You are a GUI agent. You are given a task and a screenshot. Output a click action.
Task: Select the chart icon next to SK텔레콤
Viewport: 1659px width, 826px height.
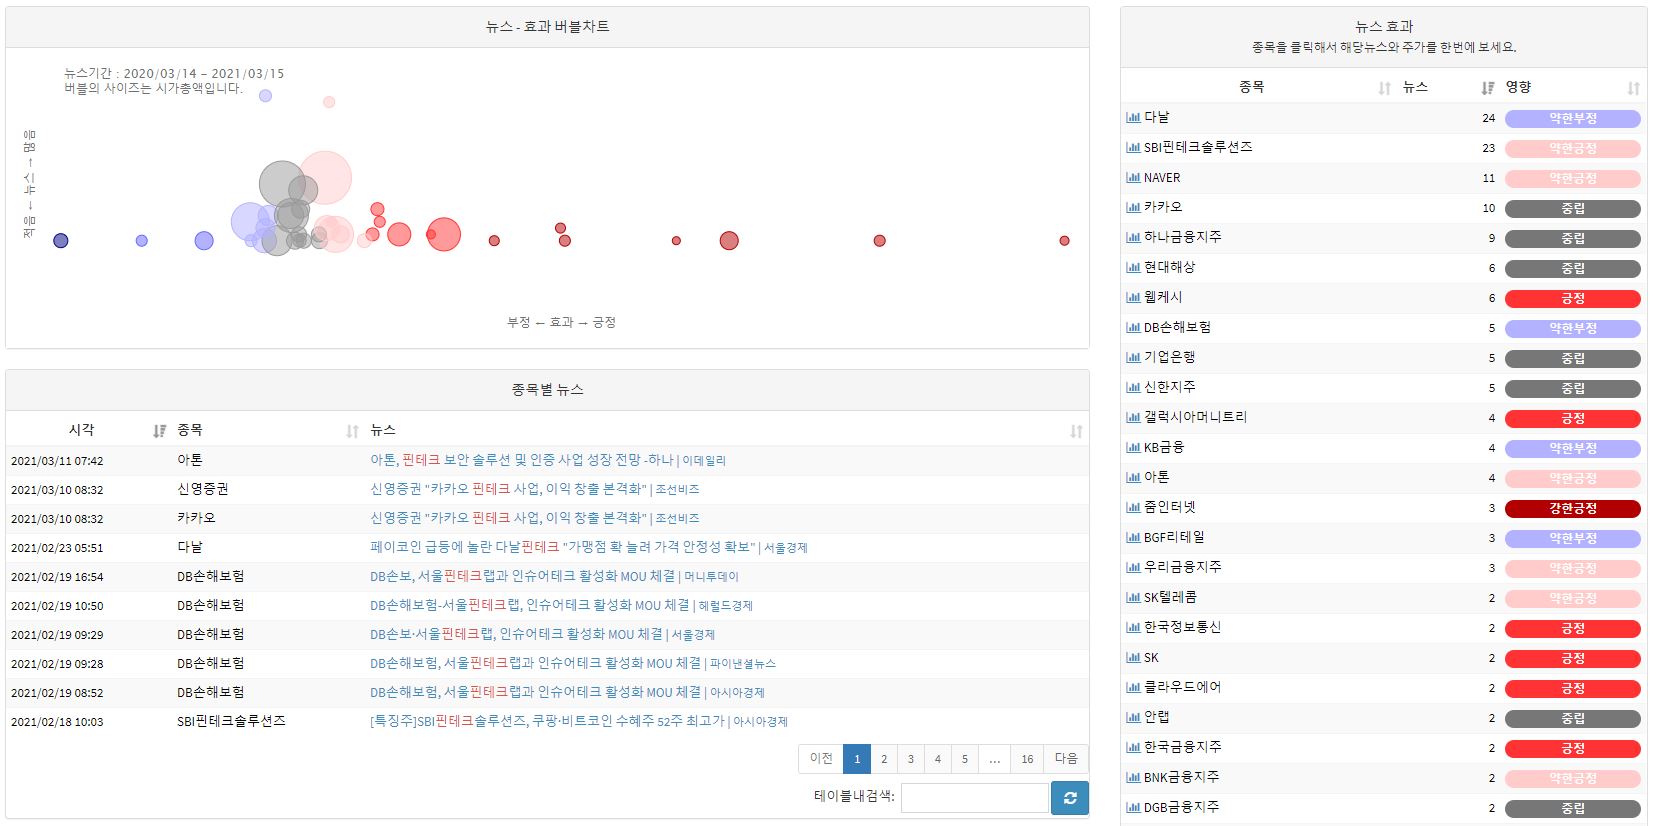tap(1133, 598)
